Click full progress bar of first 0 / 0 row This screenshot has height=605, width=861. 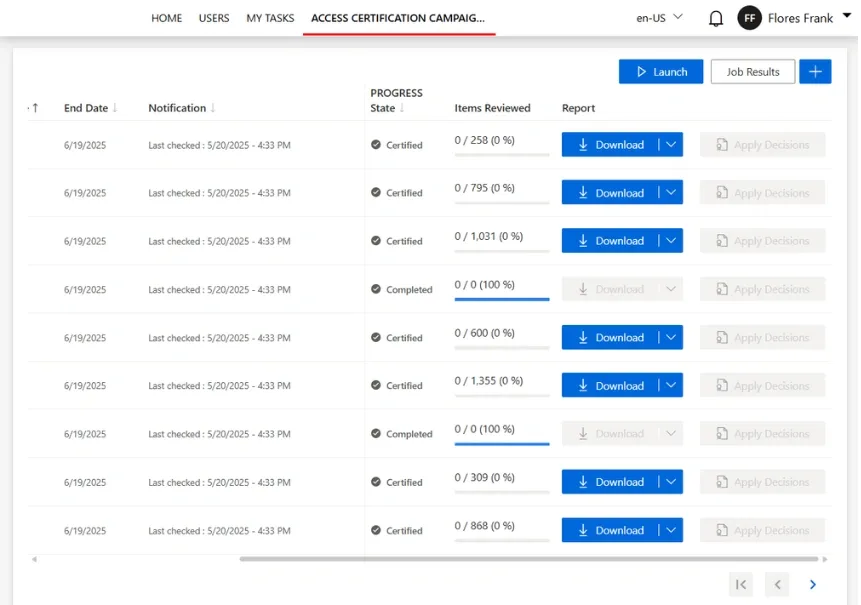(x=504, y=300)
